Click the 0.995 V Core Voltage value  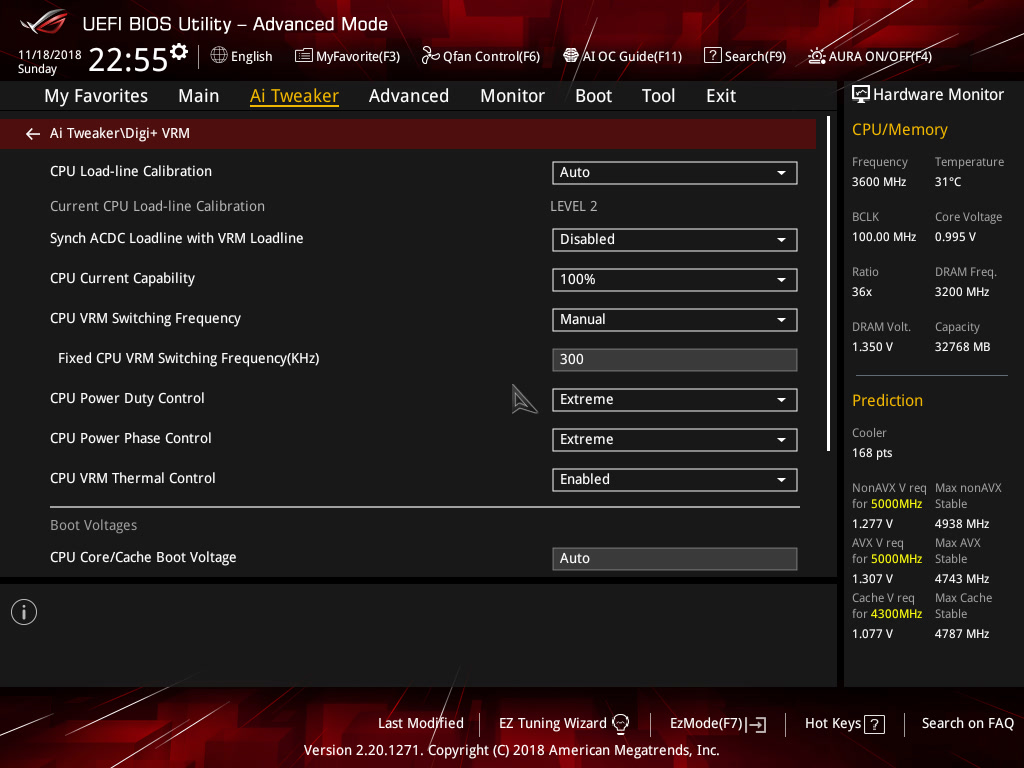coord(955,237)
